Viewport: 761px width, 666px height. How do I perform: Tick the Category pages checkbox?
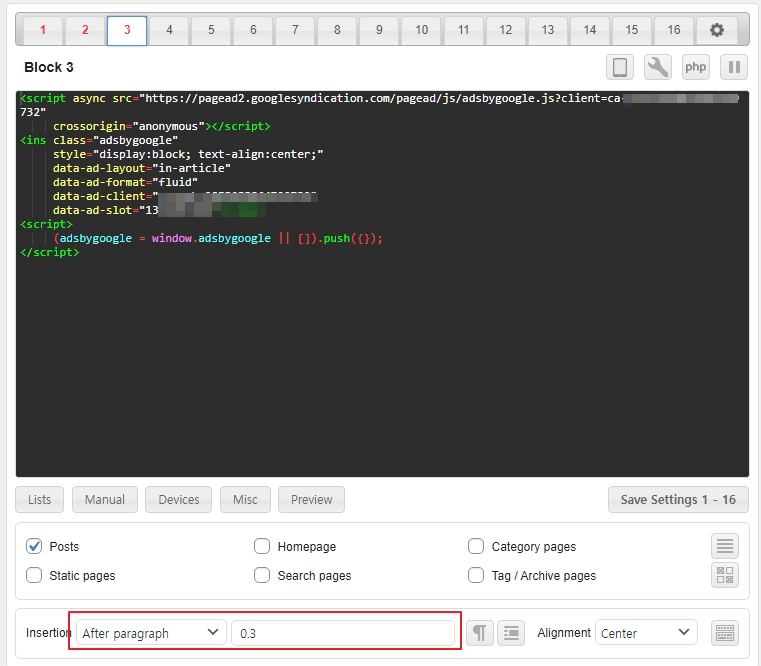coord(476,546)
